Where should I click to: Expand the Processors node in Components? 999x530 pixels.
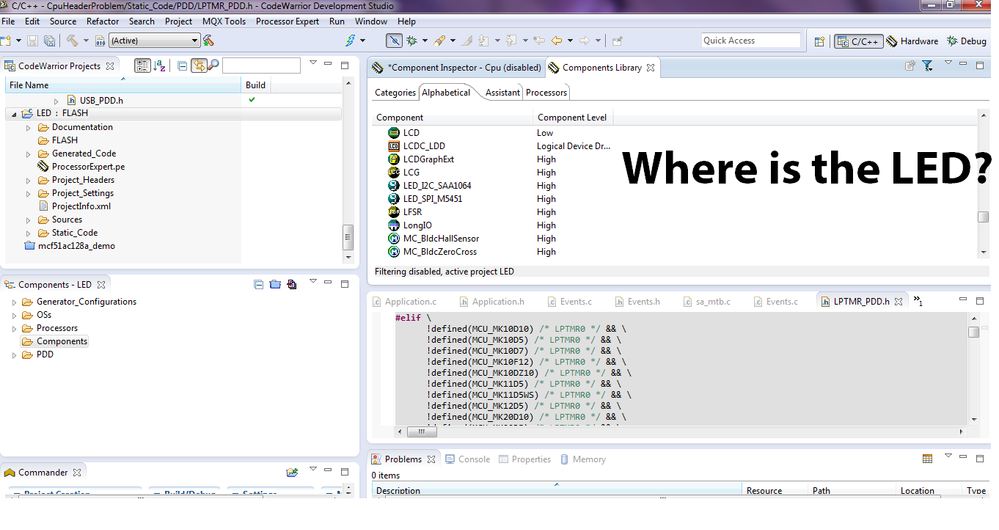[x=14, y=328]
